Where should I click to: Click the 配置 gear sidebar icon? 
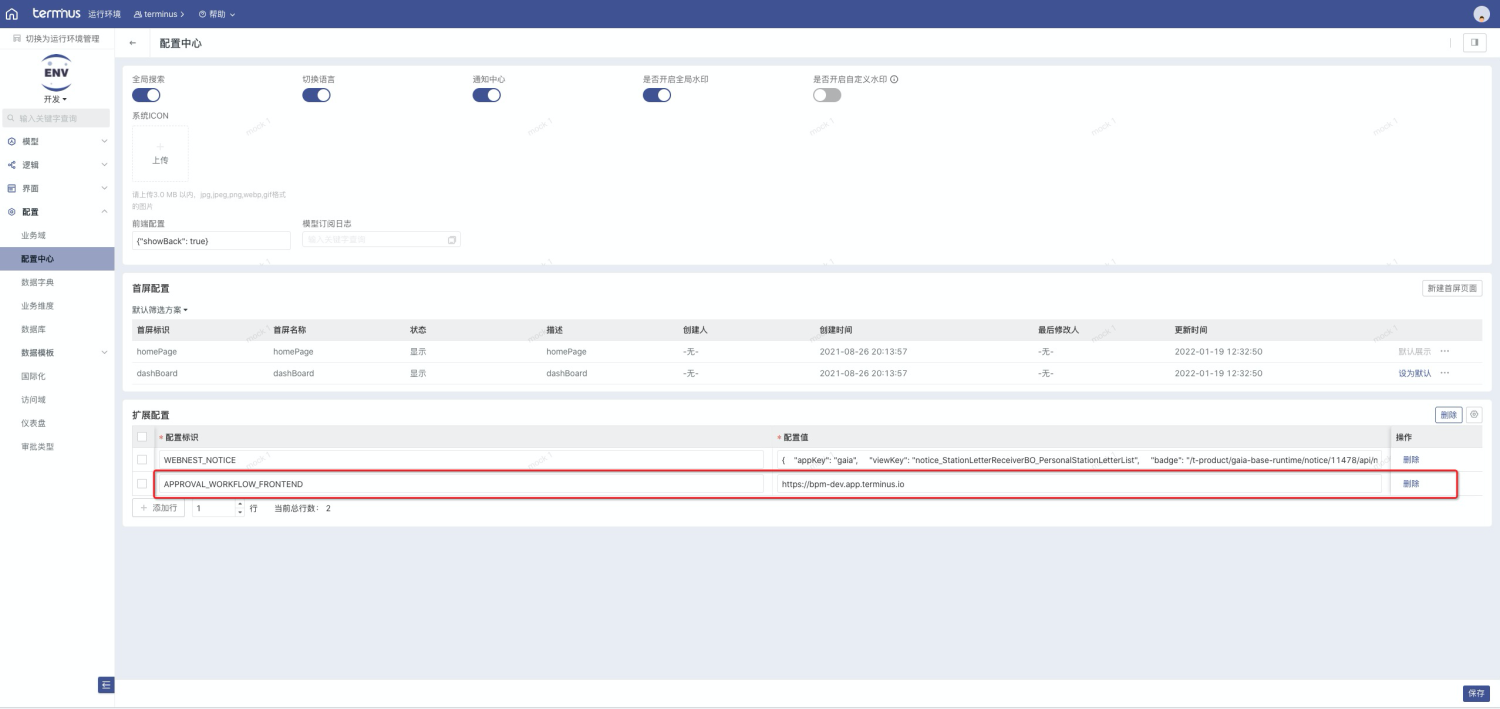[12, 212]
